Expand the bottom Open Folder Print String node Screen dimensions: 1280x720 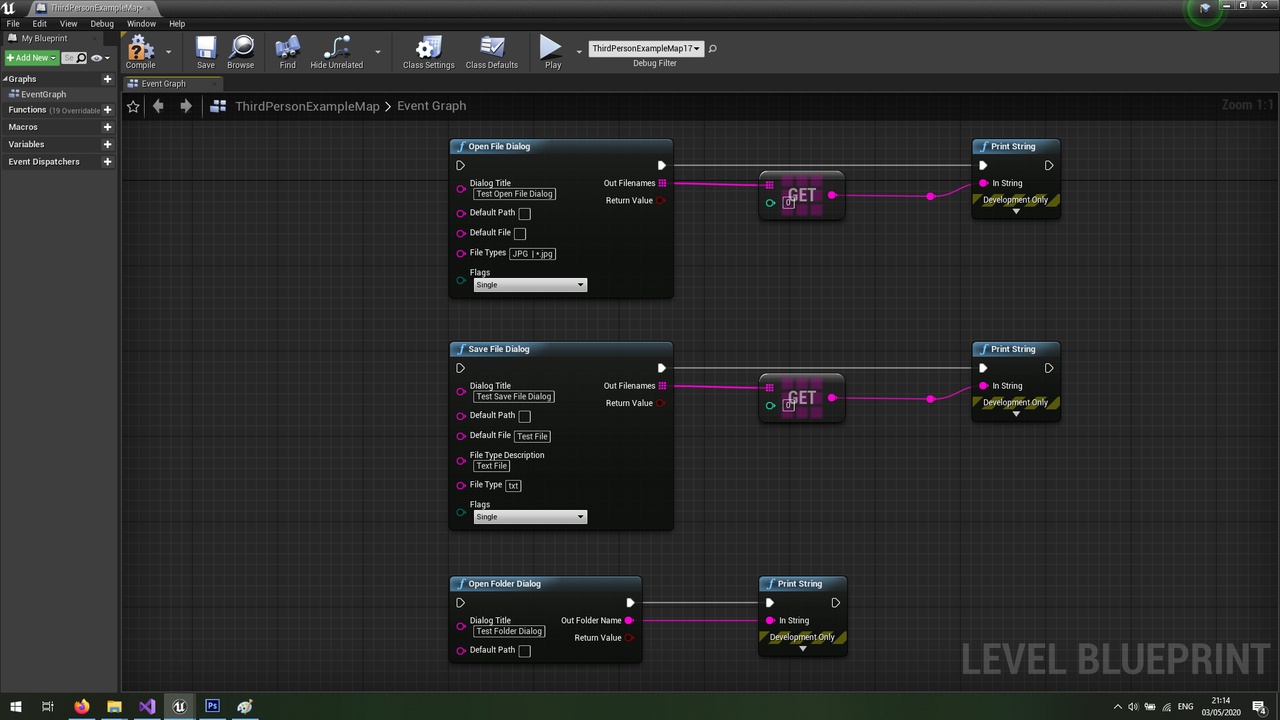[x=802, y=649]
